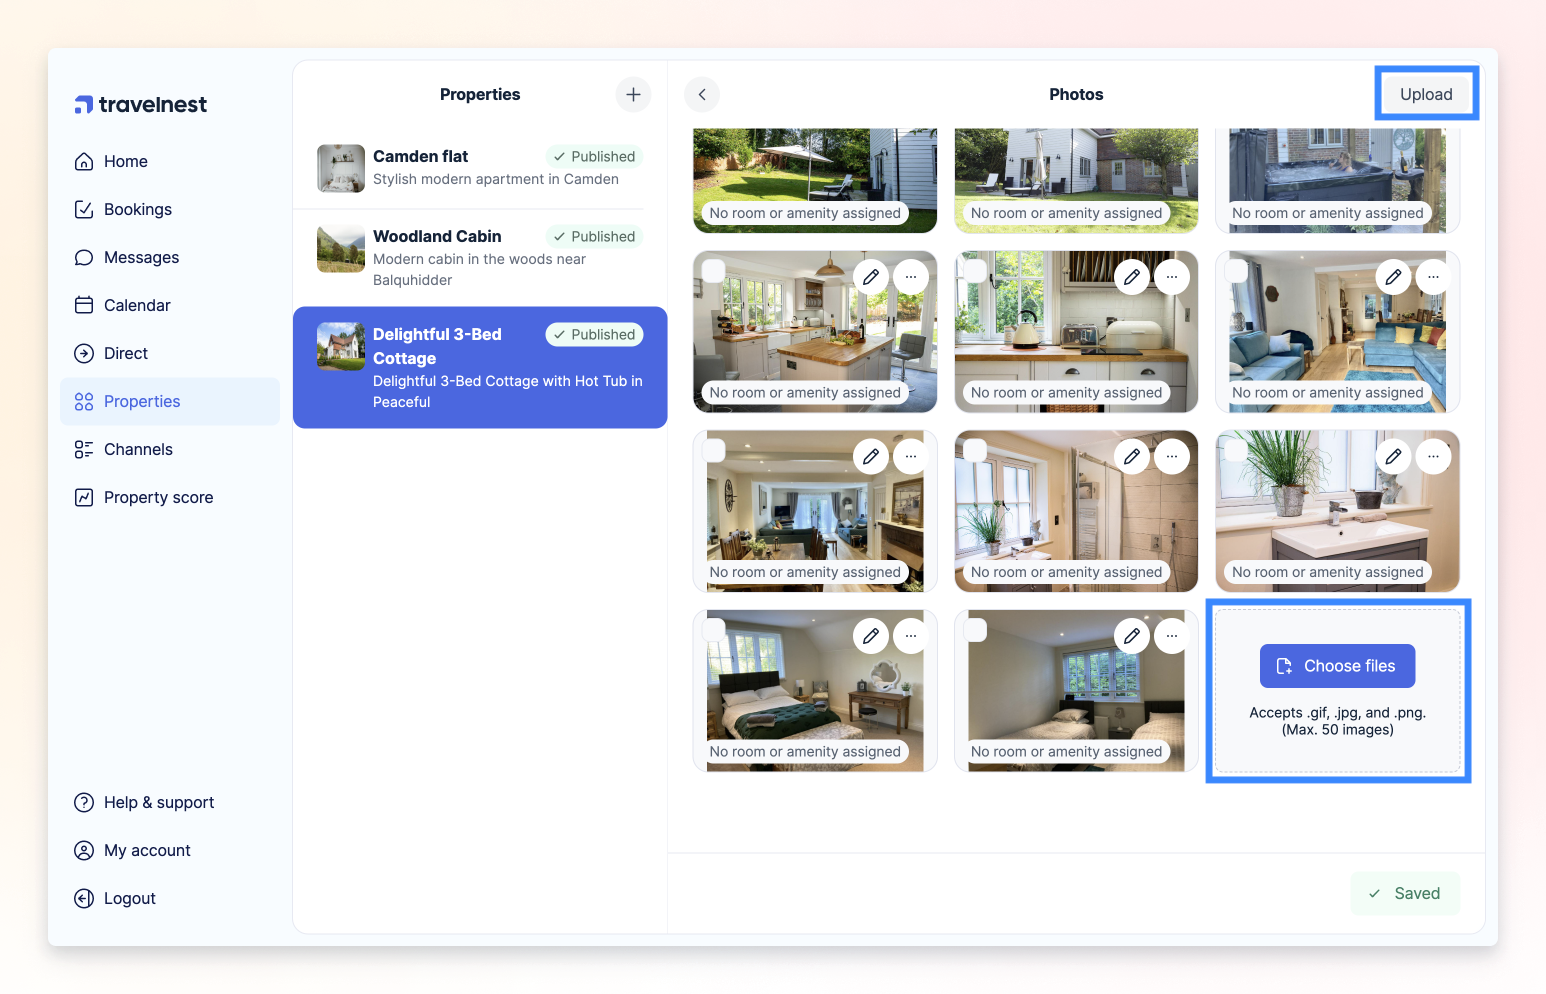
Task: Click pencil icon on kettle kitchen photo
Action: click(1132, 277)
